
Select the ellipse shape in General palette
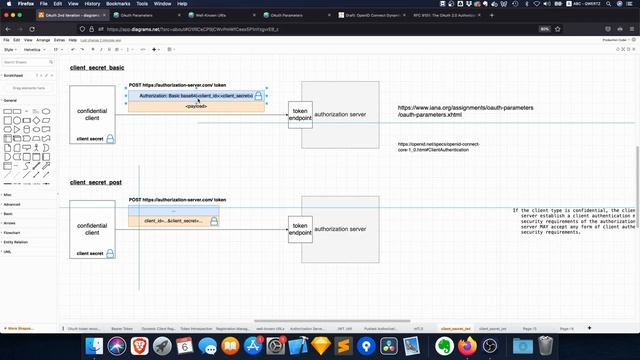(46, 111)
